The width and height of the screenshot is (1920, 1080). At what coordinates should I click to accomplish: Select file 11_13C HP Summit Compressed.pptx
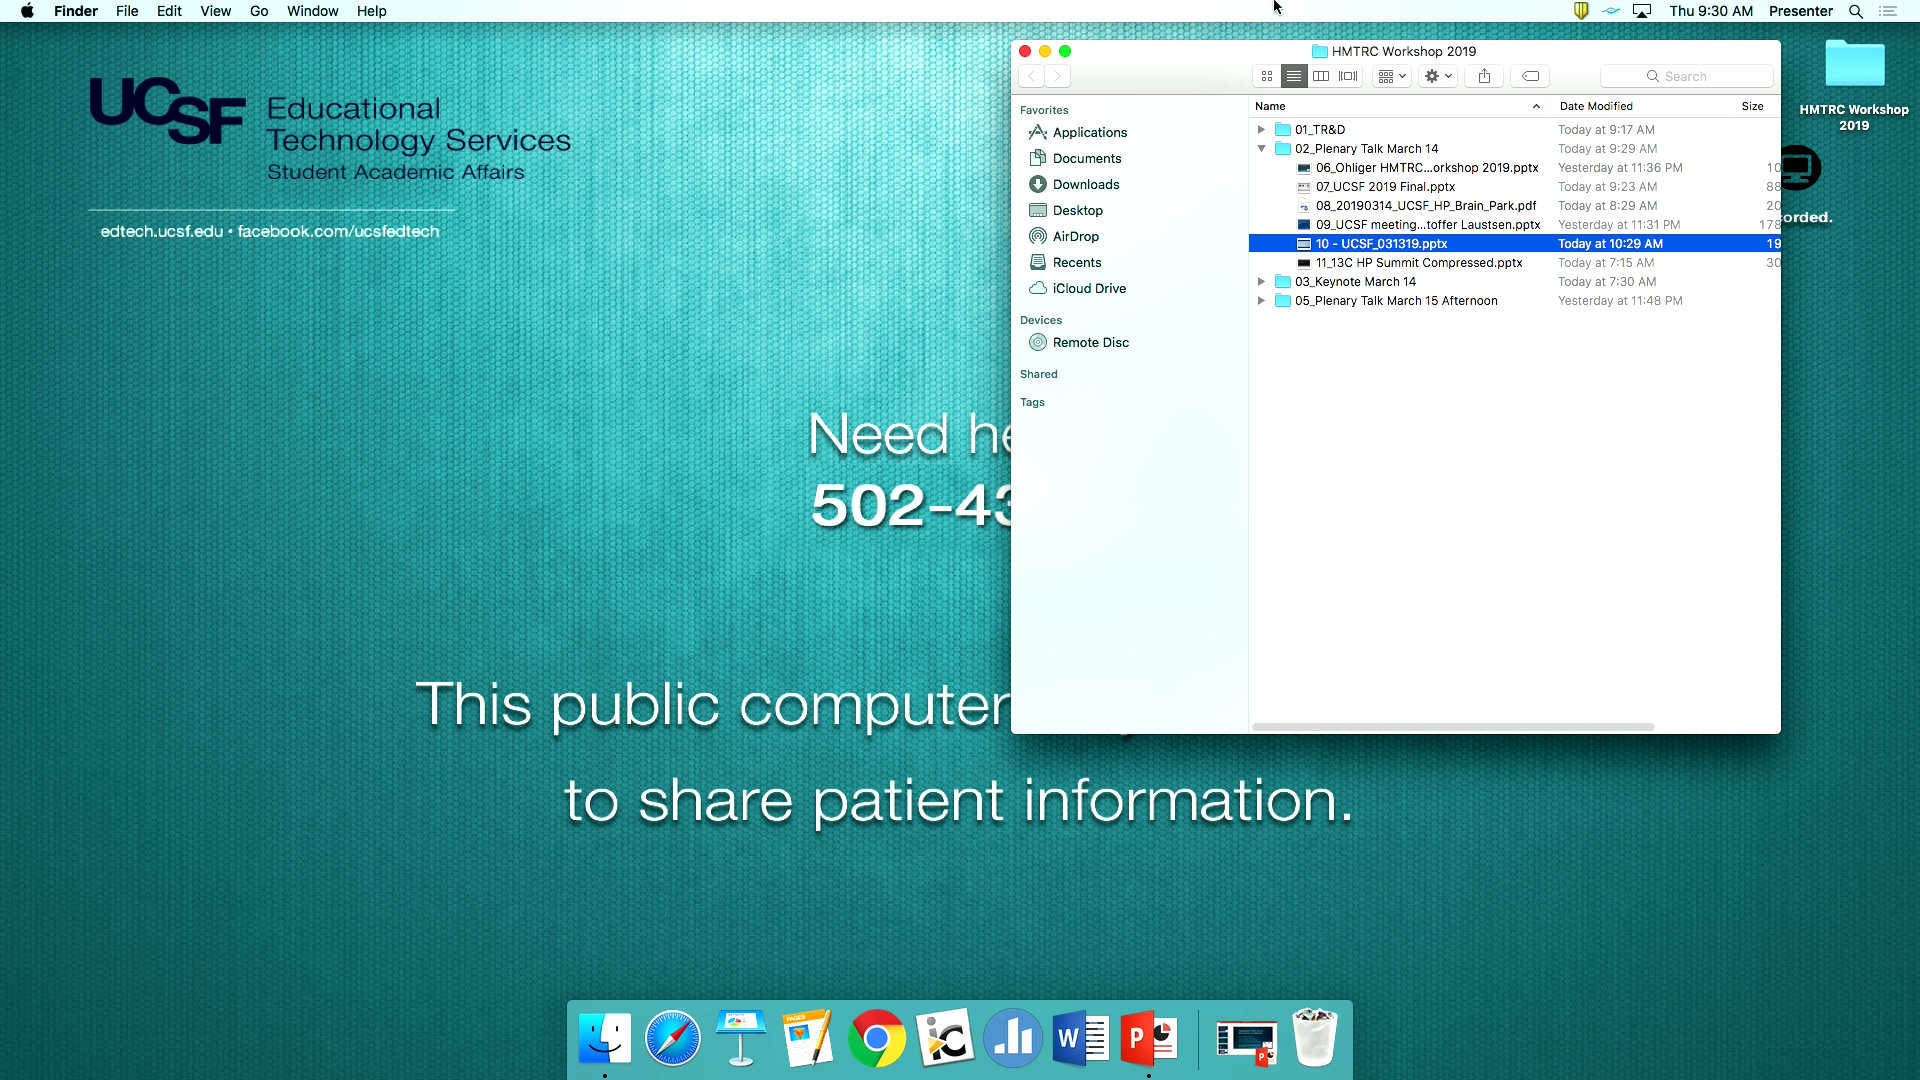point(1514,263)
